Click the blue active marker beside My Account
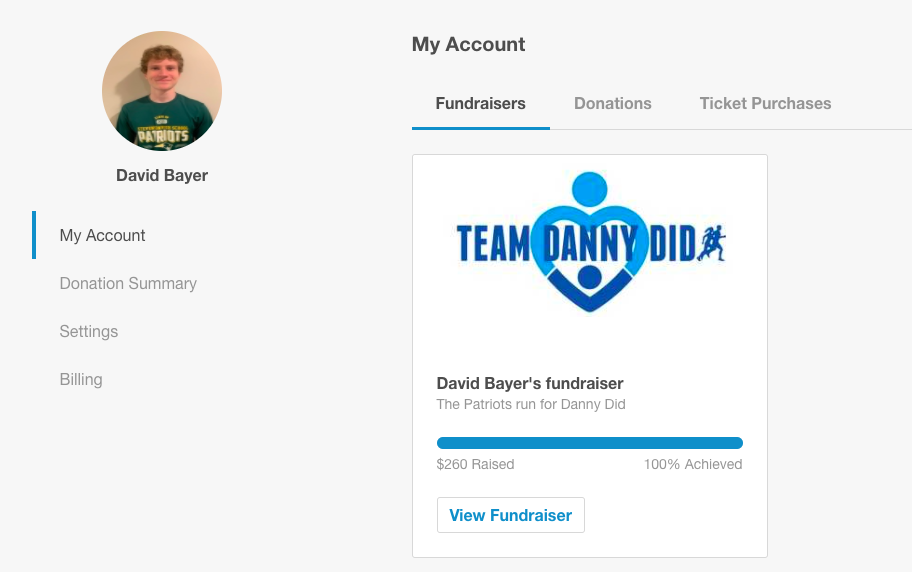The image size is (912, 572). 34,235
